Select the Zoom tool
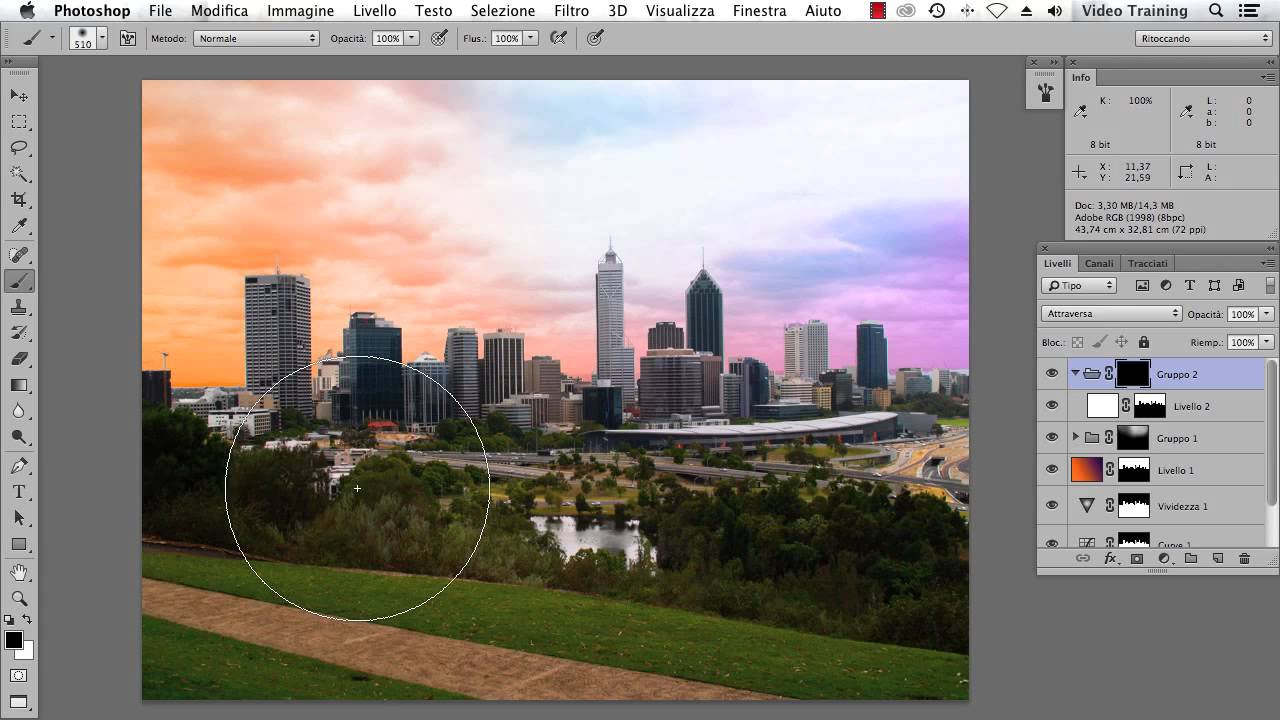 pos(19,598)
